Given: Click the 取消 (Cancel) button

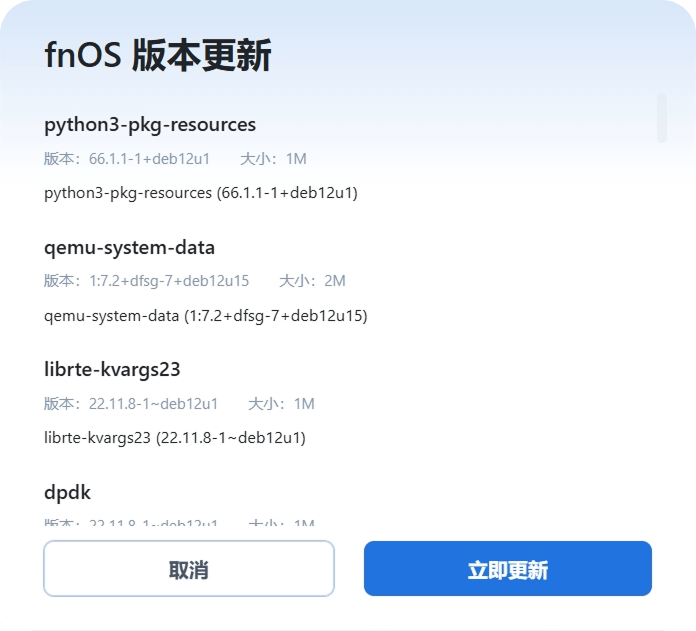Looking at the screenshot, I should [188, 569].
